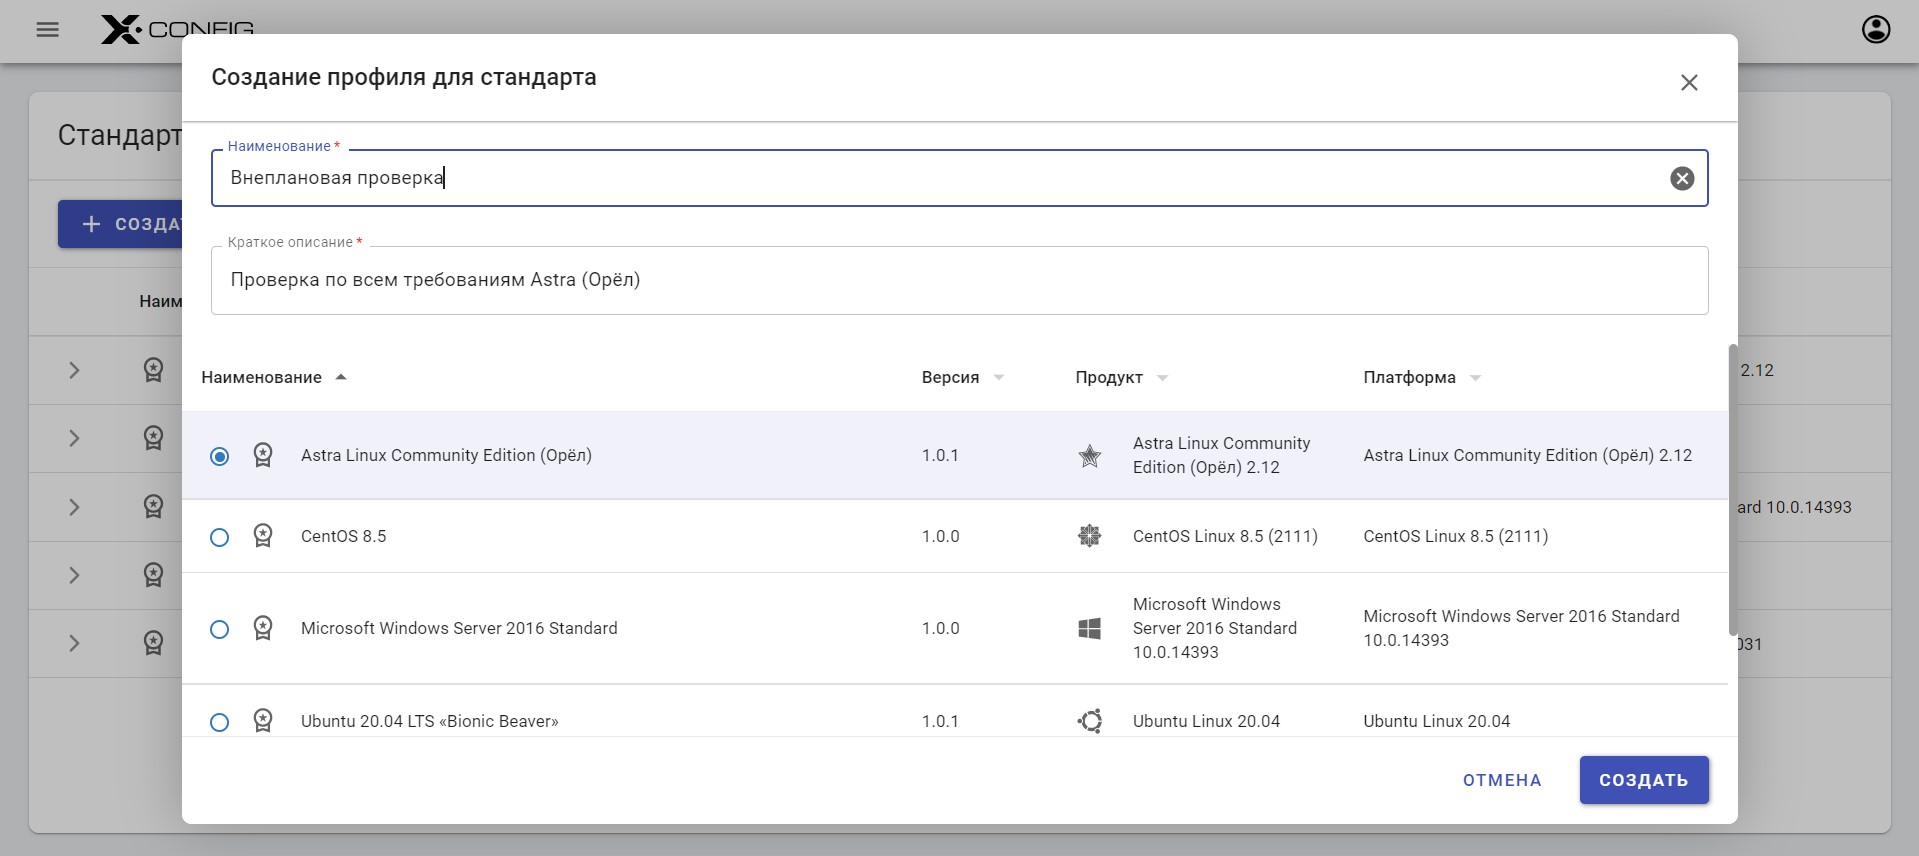Click the dialog's vertical scrollbar
The height and width of the screenshot is (856, 1919).
[x=1732, y=490]
